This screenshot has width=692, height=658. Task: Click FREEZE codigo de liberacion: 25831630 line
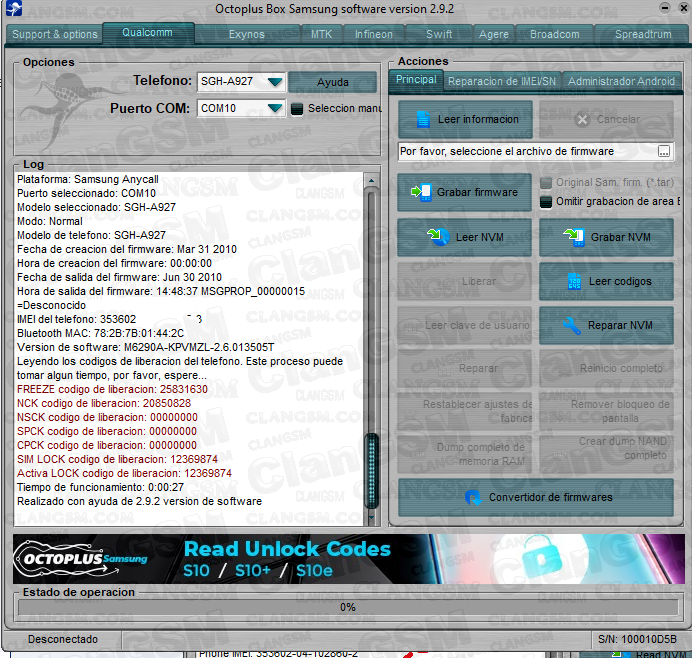pos(112,389)
